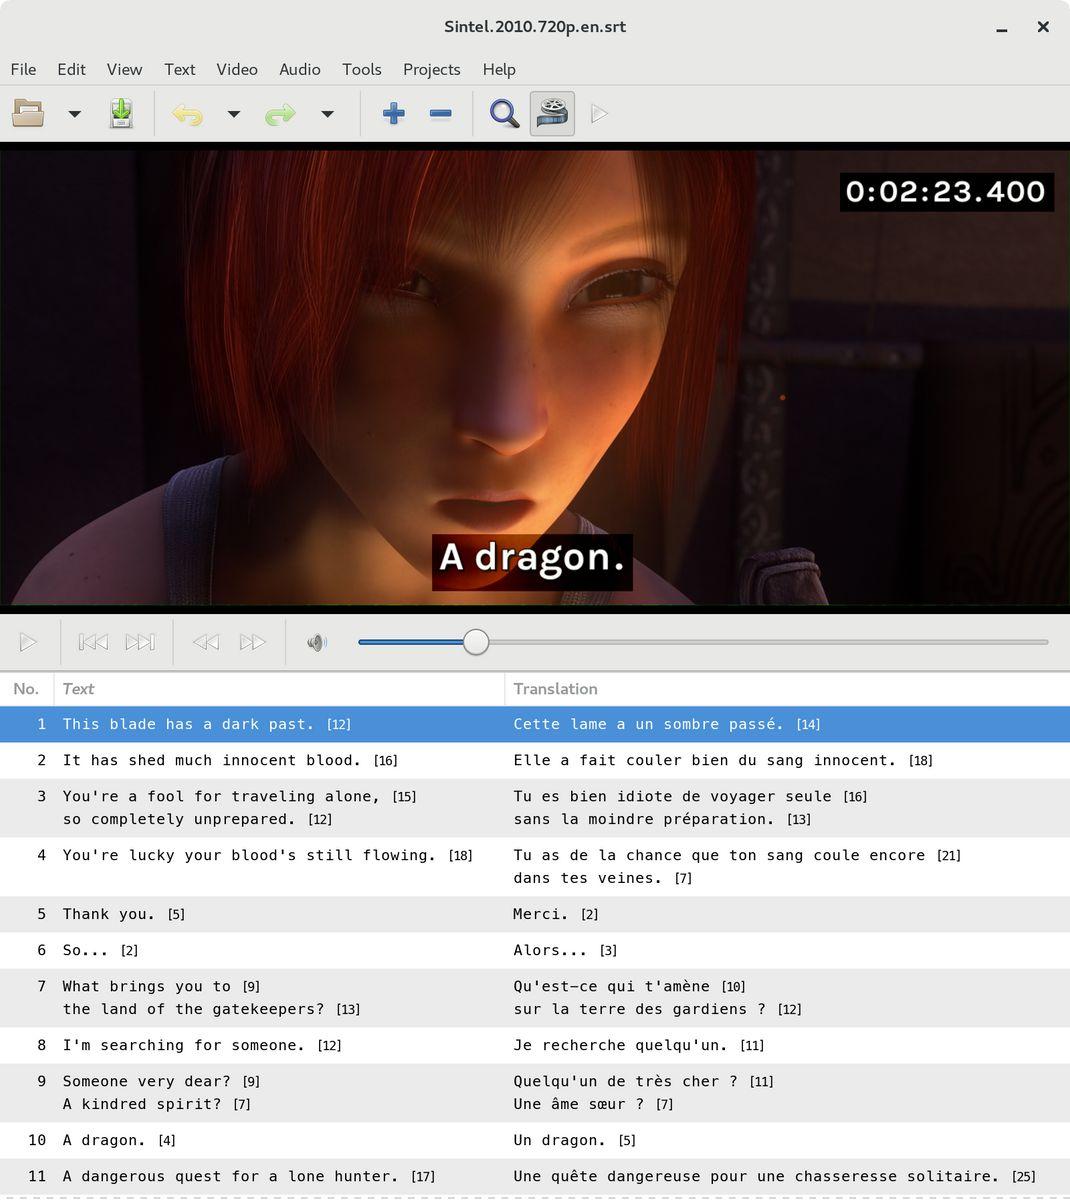Click the open file folder icon
This screenshot has width=1070, height=1200.
[x=28, y=114]
